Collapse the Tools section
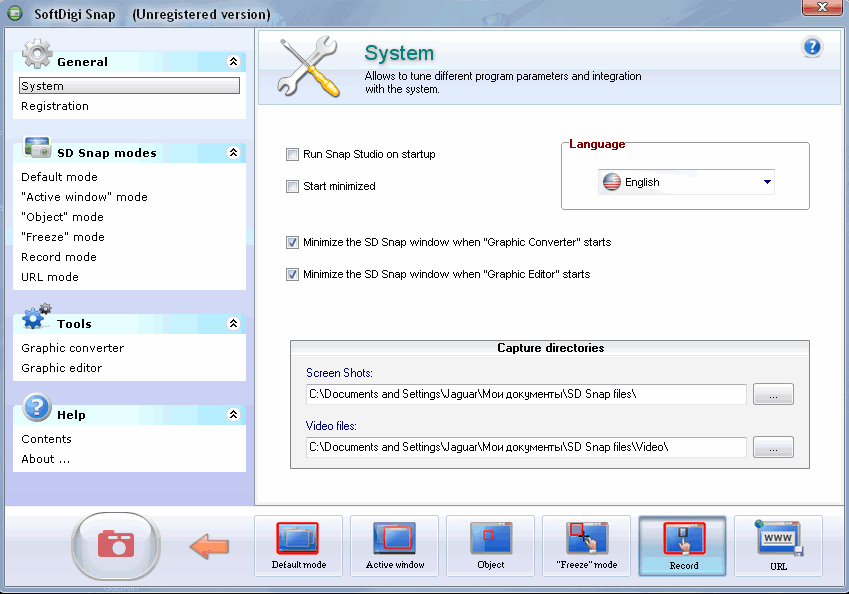This screenshot has height=594, width=849. coord(233,324)
